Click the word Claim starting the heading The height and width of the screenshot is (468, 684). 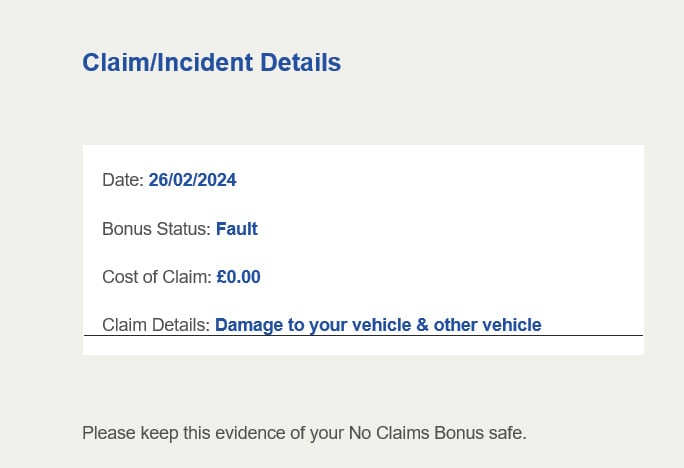109,63
